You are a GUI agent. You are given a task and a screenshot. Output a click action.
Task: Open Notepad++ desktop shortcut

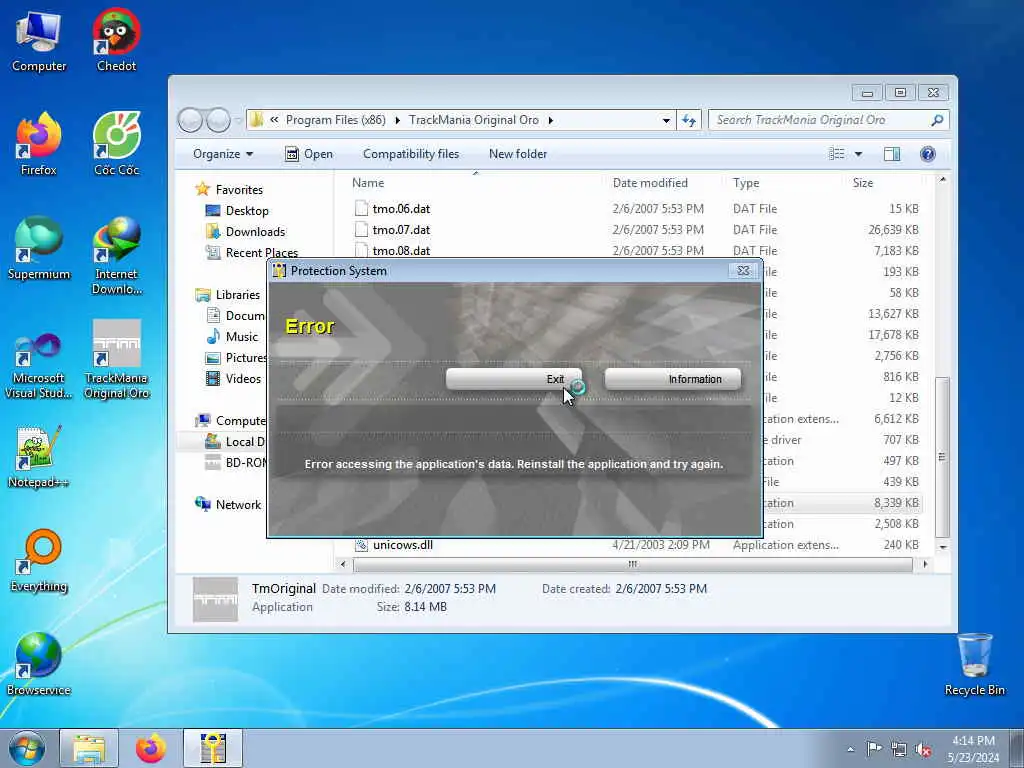[x=39, y=457]
